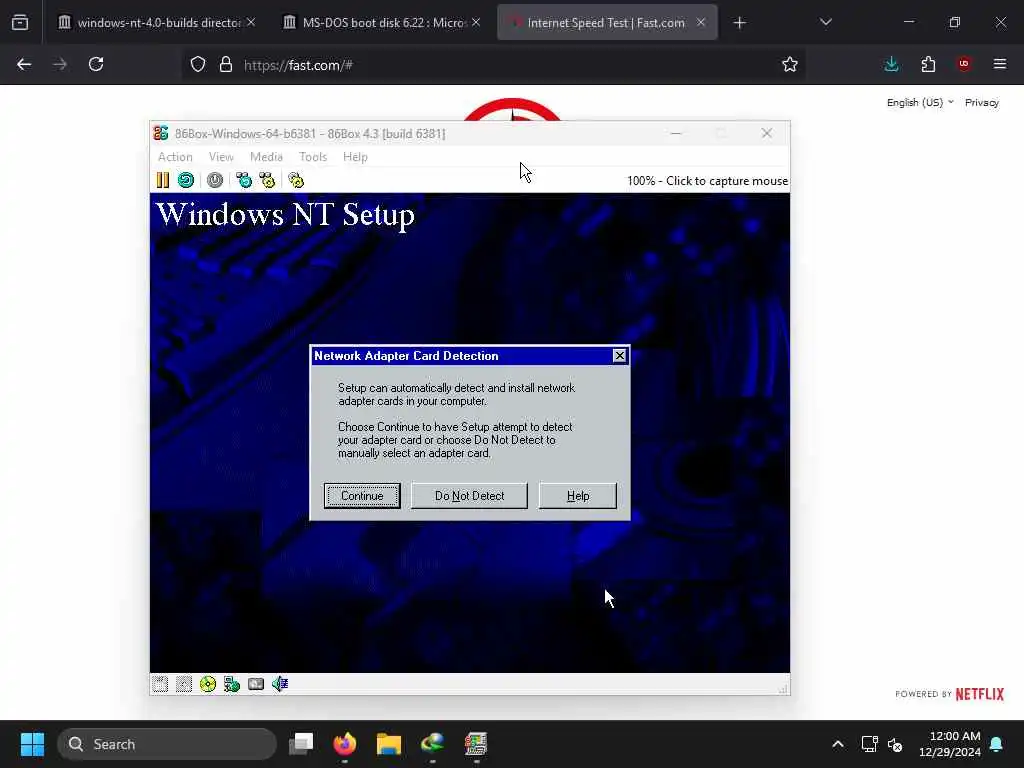Open the notifications bell icon
This screenshot has height=768, width=1024.
click(x=996, y=744)
